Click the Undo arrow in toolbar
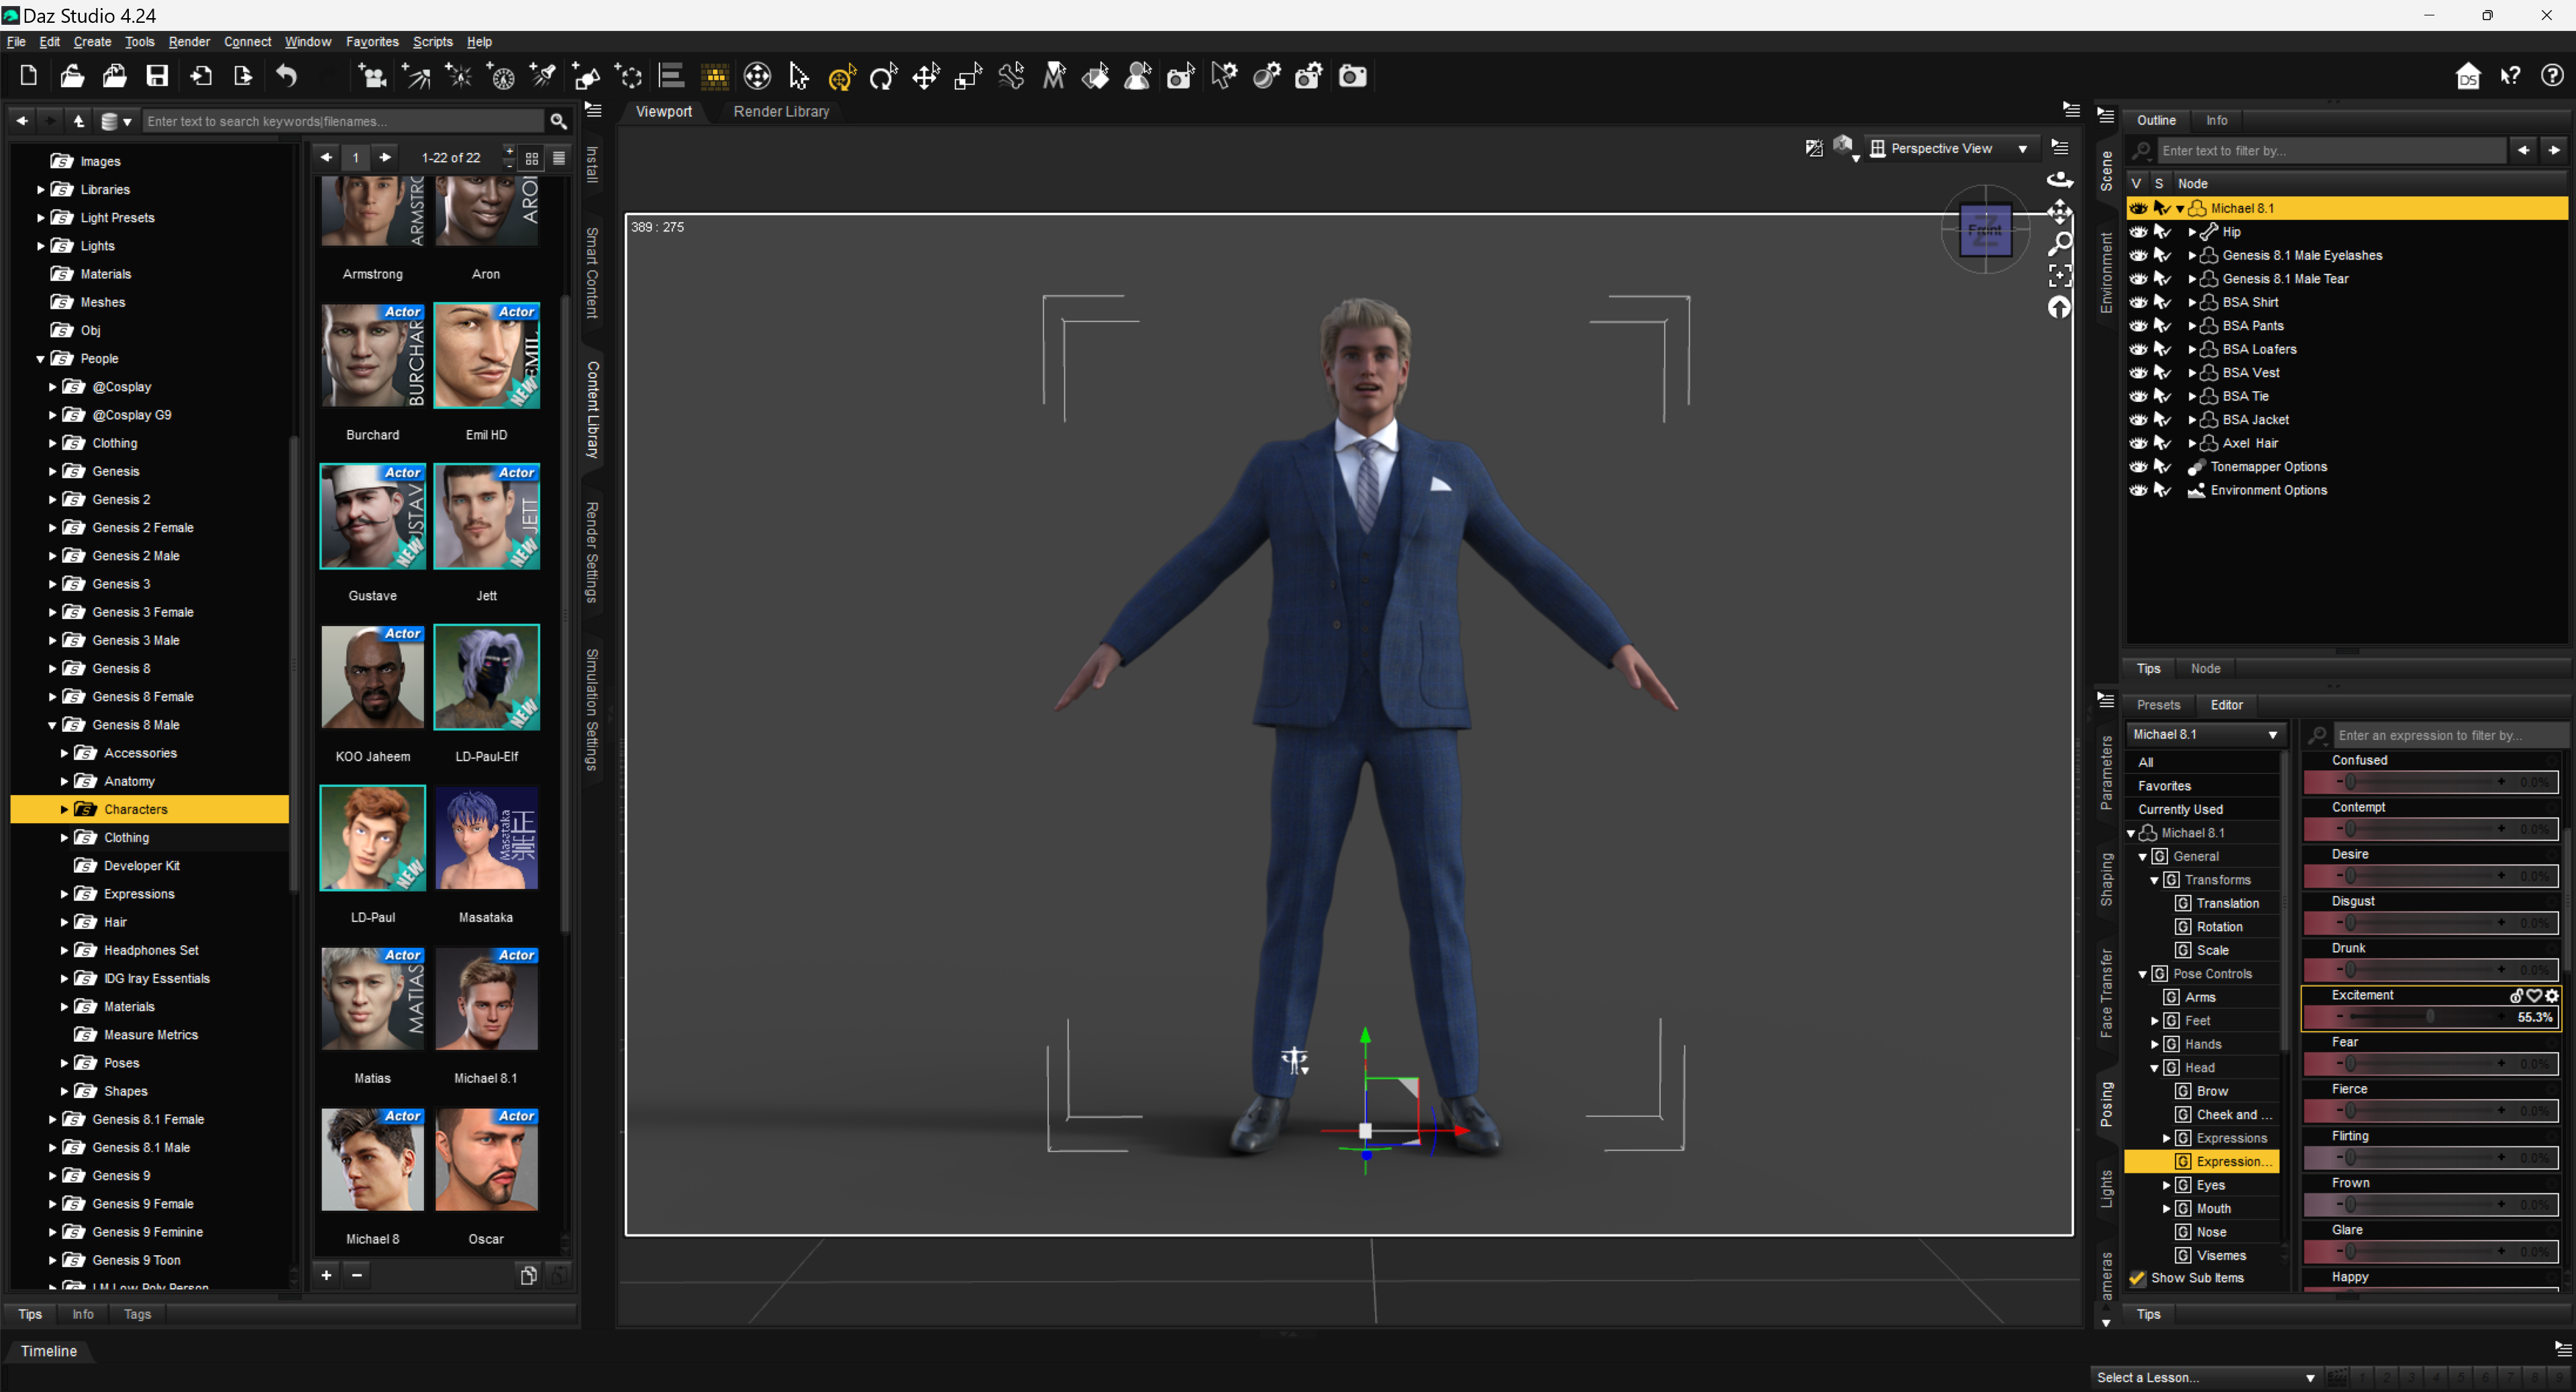Viewport: 2576px width, 1392px height. (287, 76)
